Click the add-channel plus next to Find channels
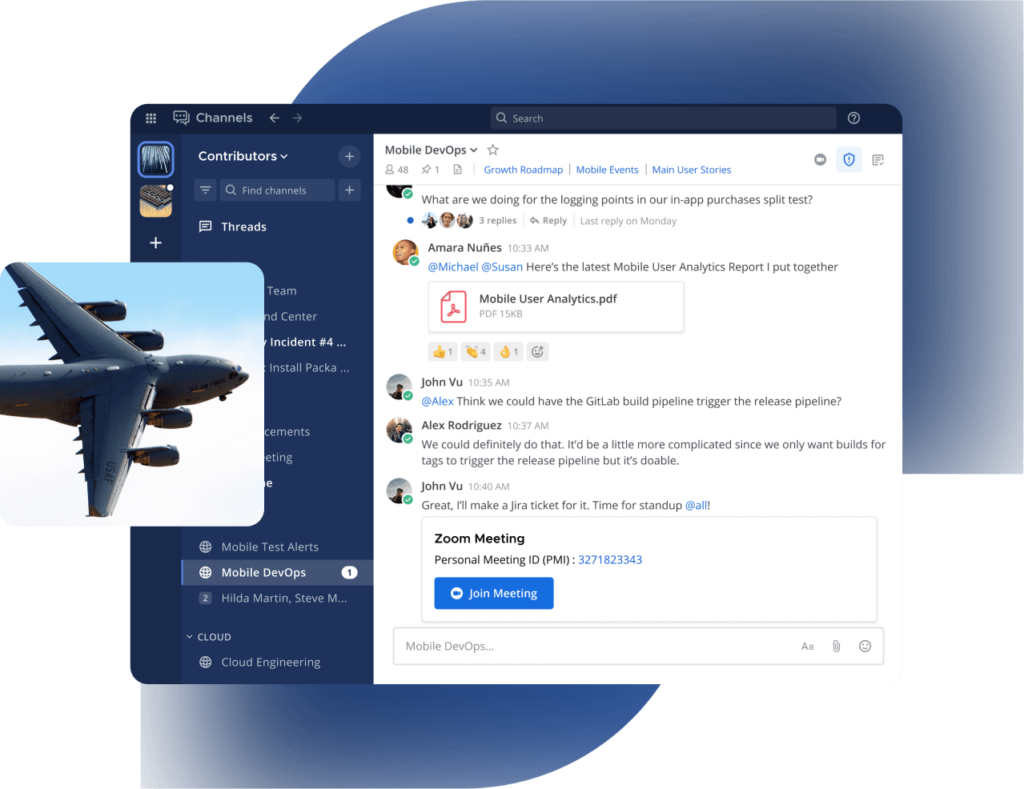 pyautogui.click(x=348, y=189)
